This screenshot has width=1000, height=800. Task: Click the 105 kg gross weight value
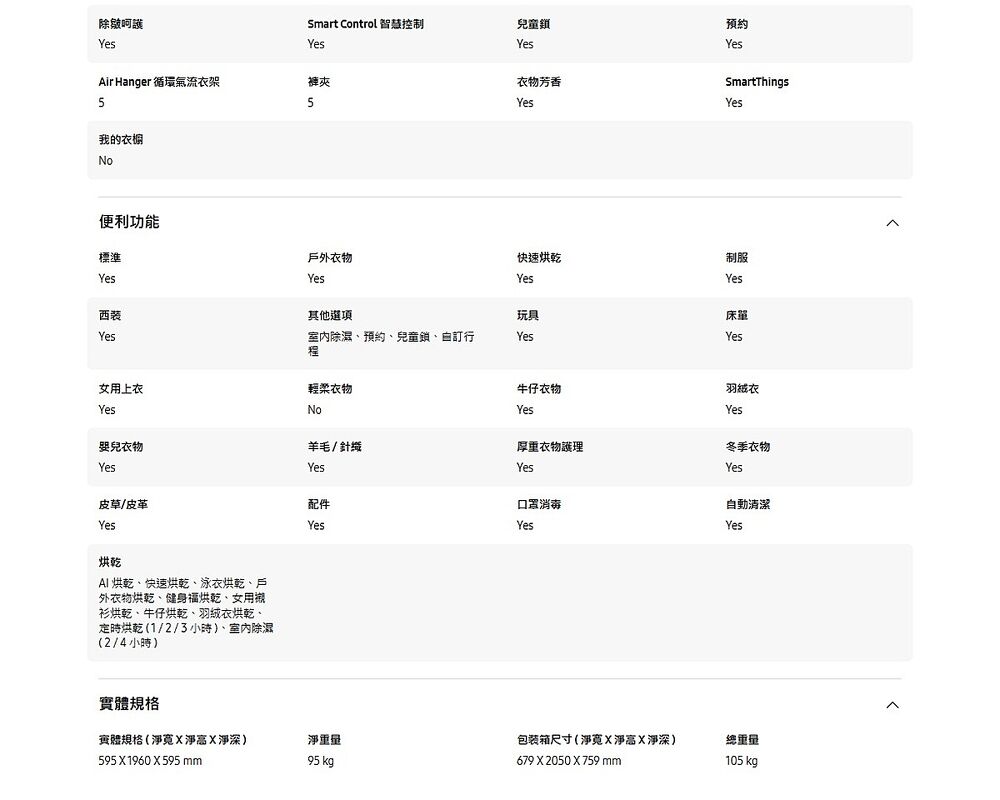[741, 761]
